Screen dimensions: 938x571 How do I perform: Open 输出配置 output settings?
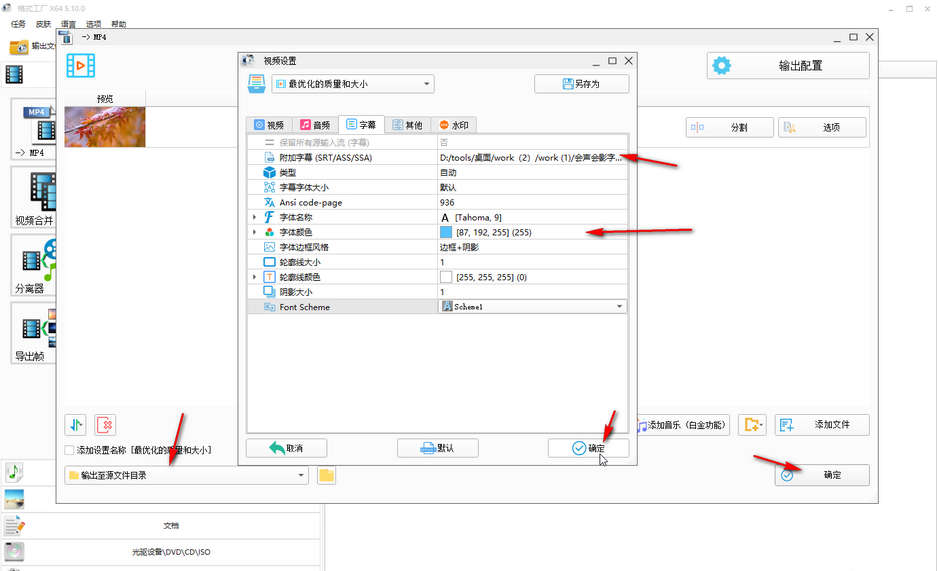click(788, 66)
